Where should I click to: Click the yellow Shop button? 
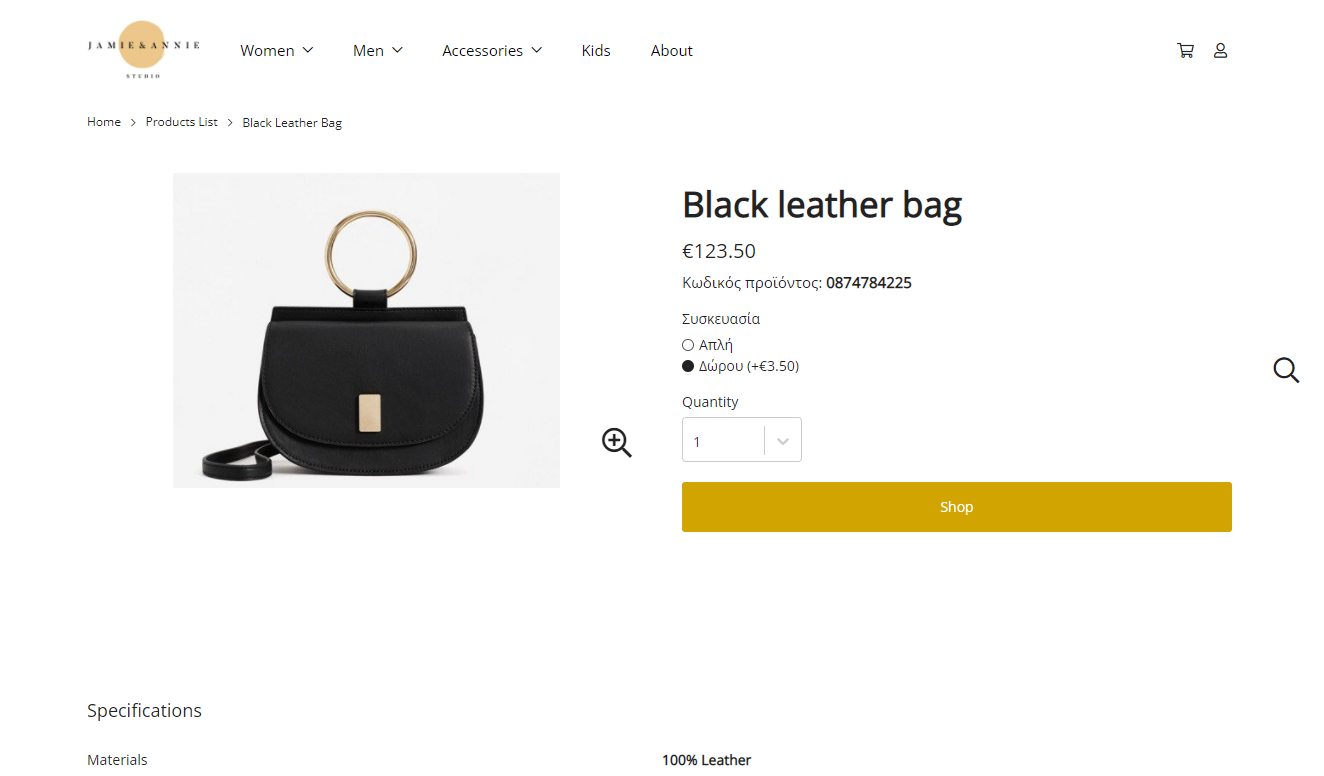tap(957, 507)
